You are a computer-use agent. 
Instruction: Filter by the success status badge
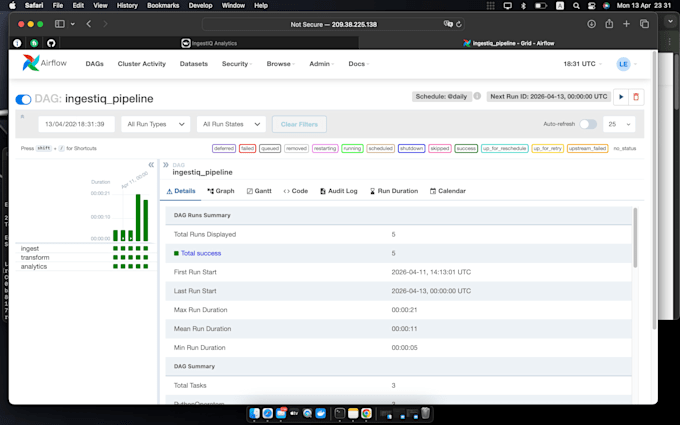466,148
